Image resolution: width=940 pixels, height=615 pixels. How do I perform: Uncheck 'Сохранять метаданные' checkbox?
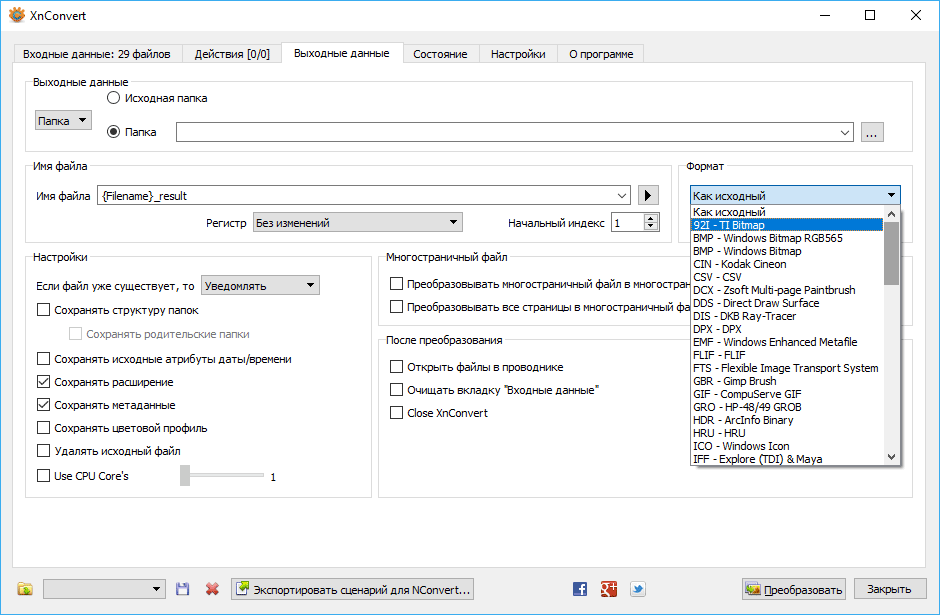(x=43, y=405)
